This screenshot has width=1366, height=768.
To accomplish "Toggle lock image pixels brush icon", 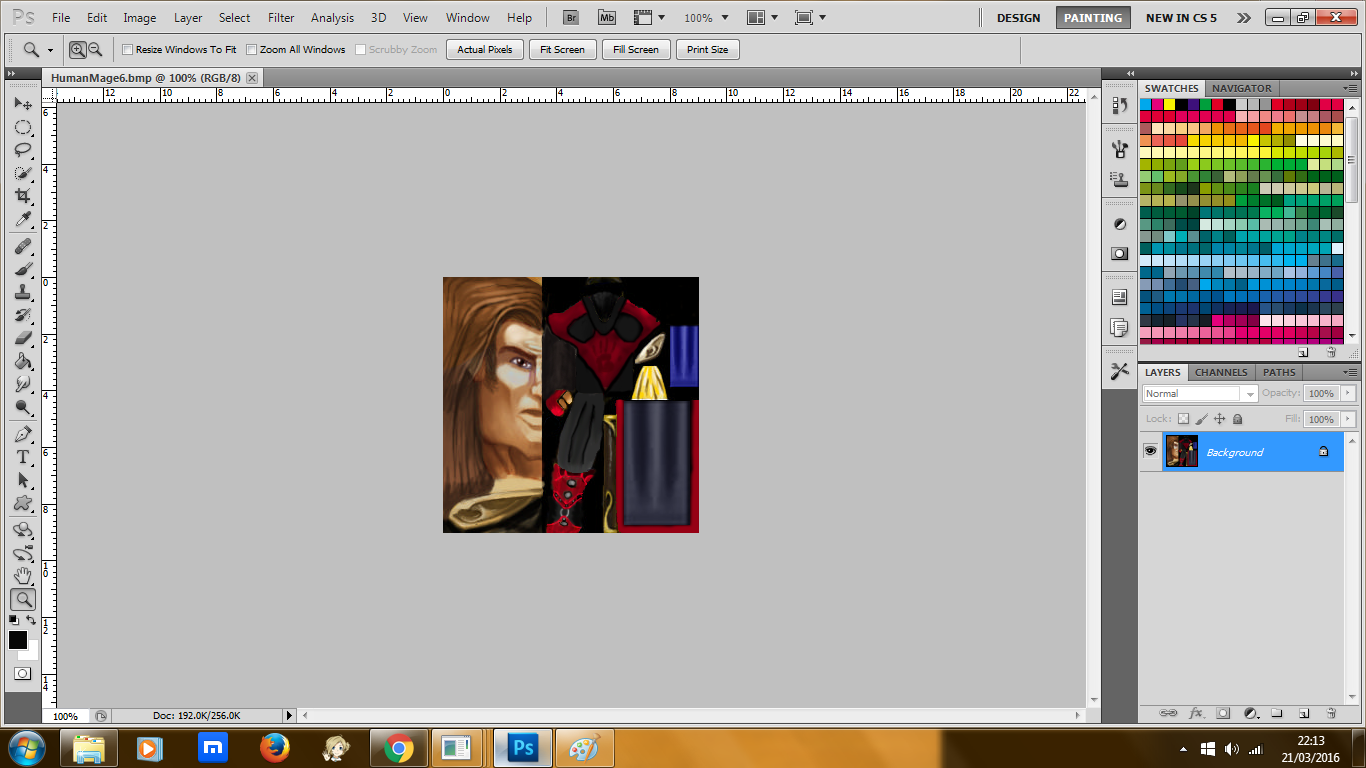I will pyautogui.click(x=1202, y=419).
